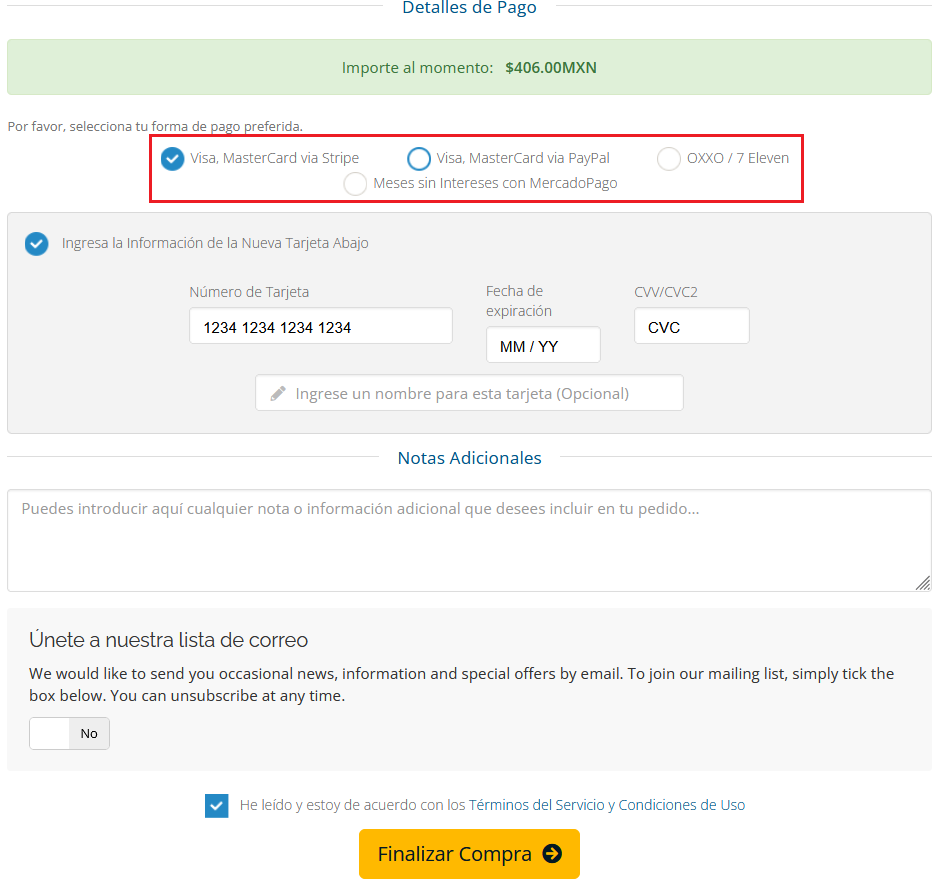Click the resize handle of the notes box

[x=922, y=582]
